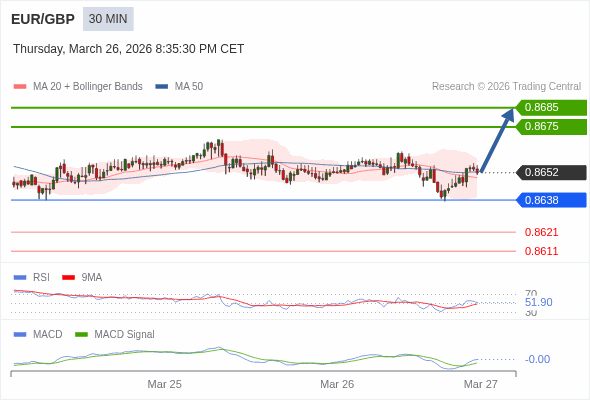Click the RSI value 51.90

(x=538, y=302)
